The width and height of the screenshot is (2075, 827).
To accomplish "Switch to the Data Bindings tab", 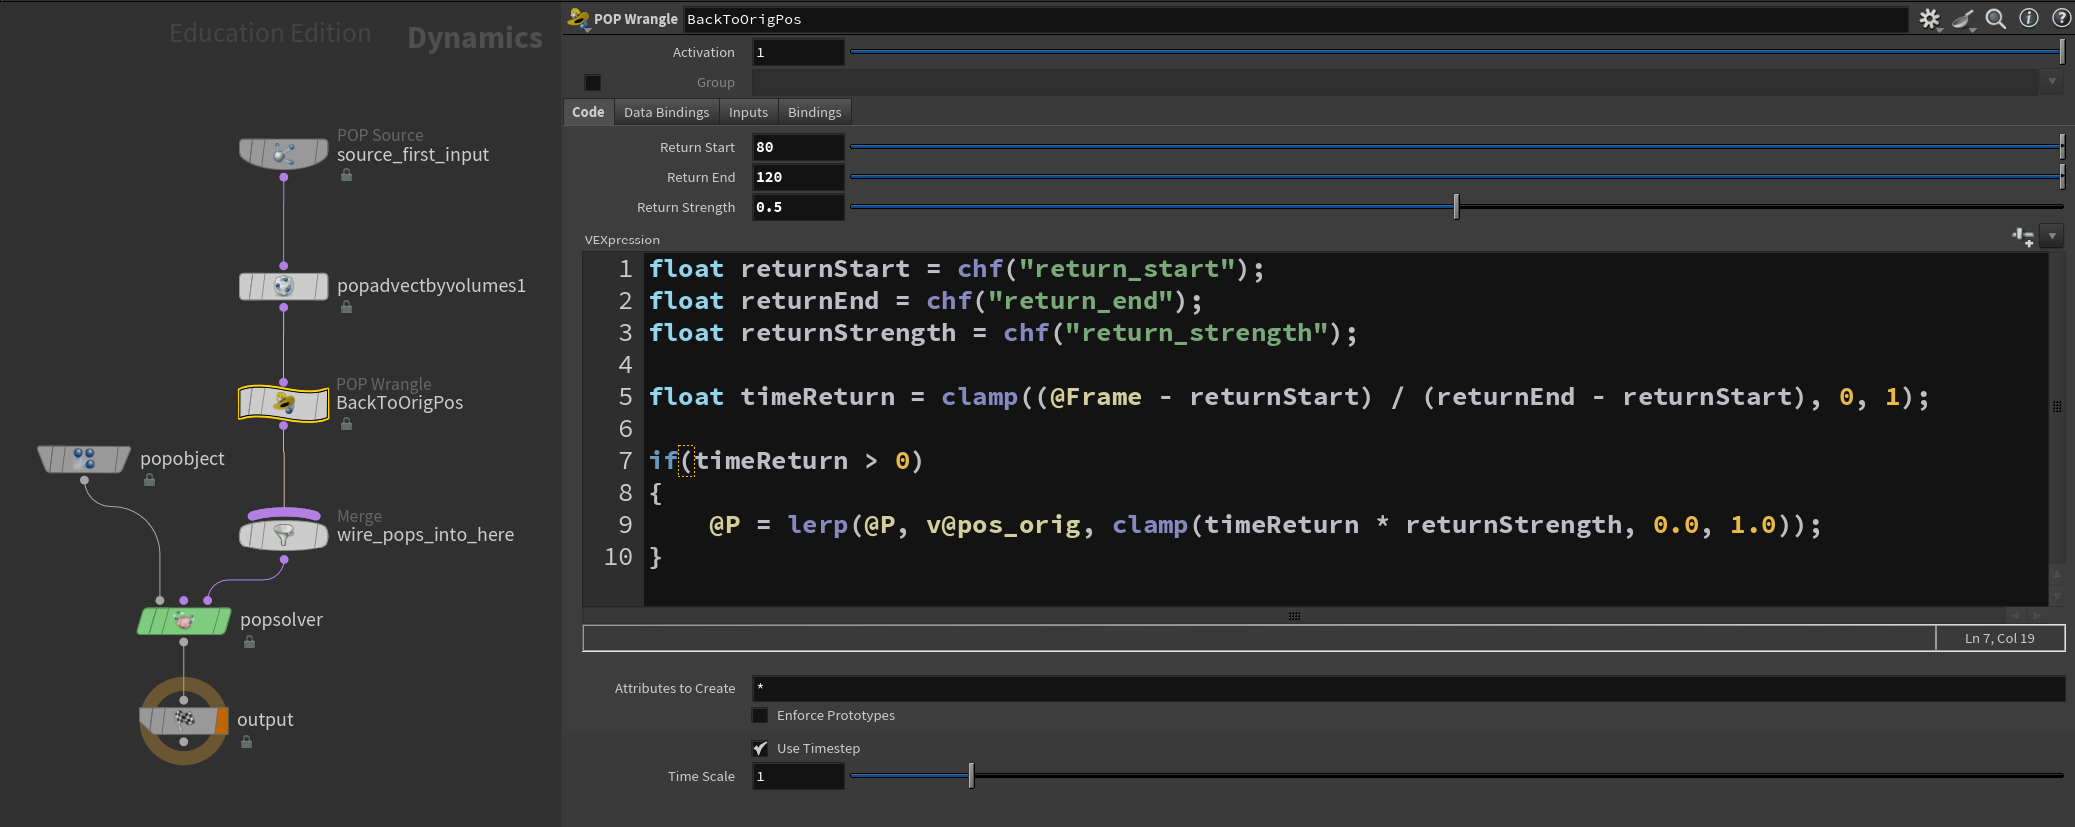I will coord(666,112).
